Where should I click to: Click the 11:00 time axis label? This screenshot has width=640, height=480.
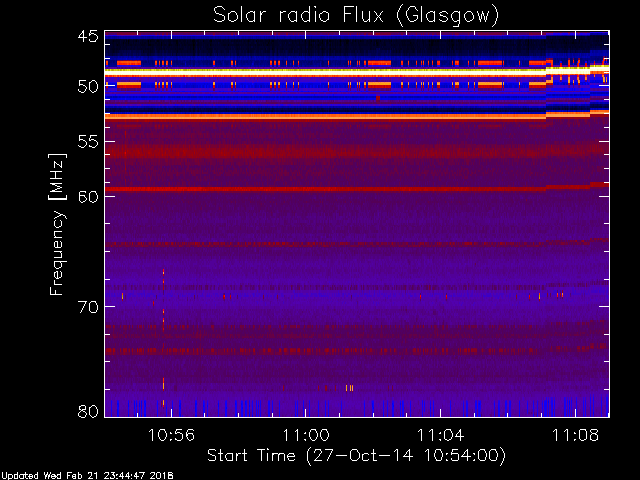(x=306, y=435)
